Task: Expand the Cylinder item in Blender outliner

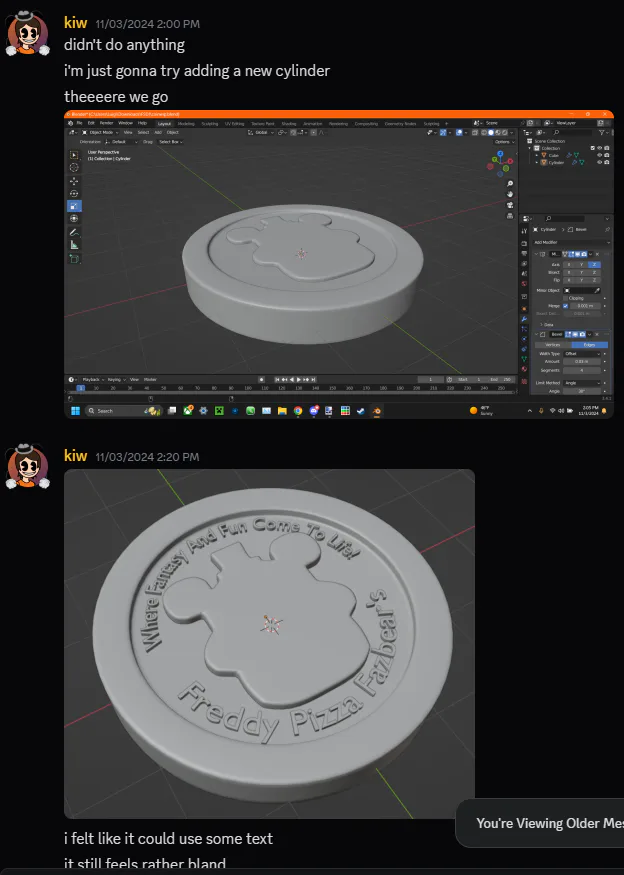Action: tap(537, 162)
